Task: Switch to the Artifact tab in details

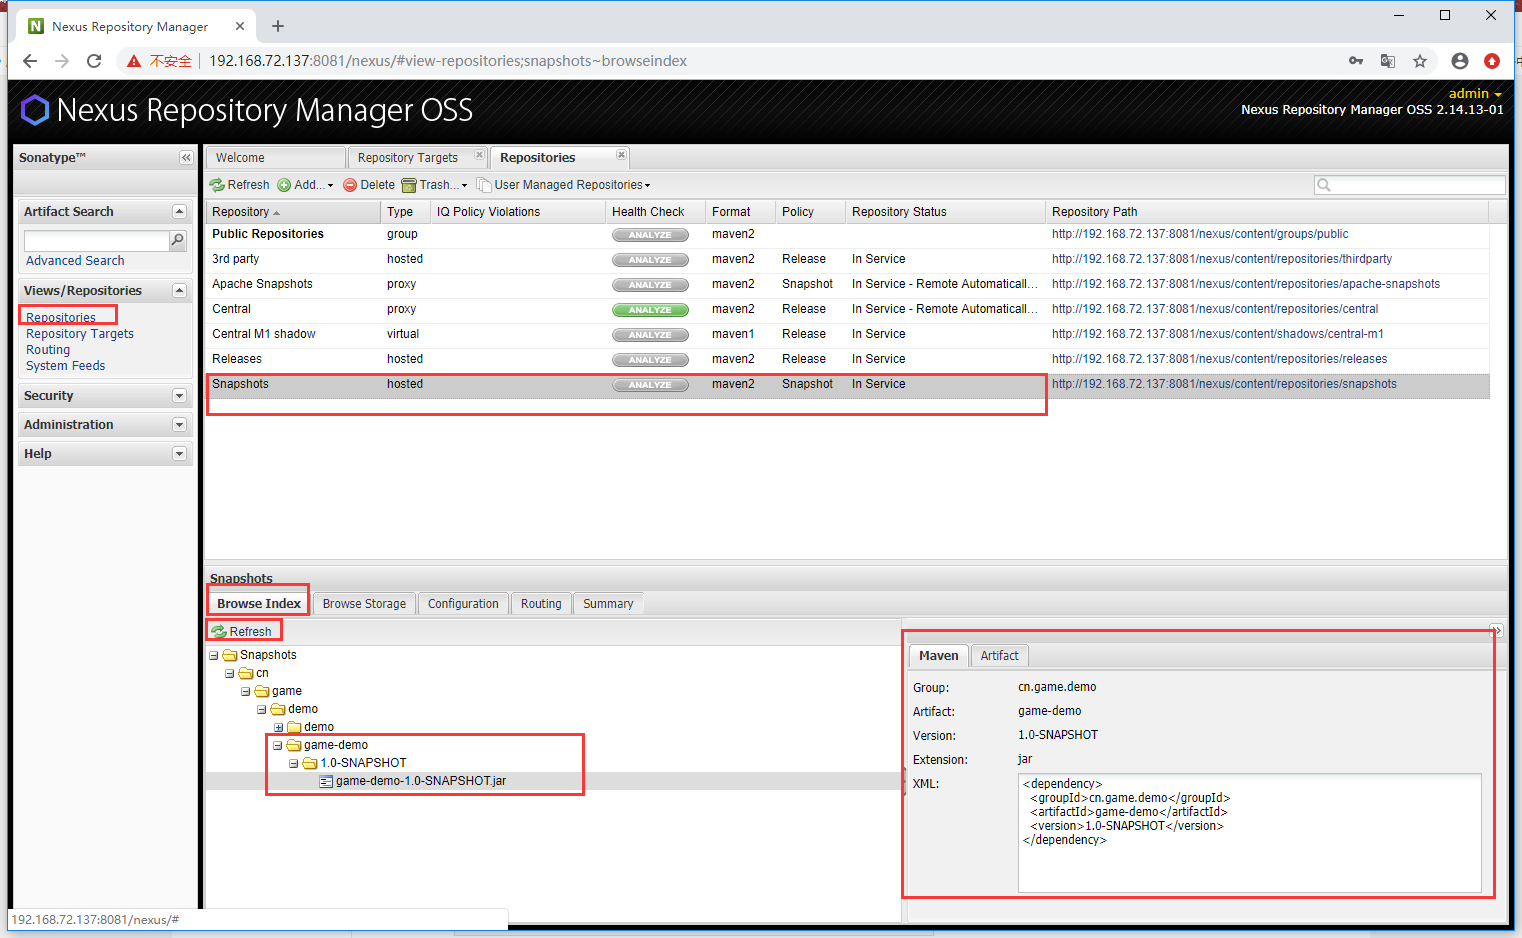Action: 999,656
